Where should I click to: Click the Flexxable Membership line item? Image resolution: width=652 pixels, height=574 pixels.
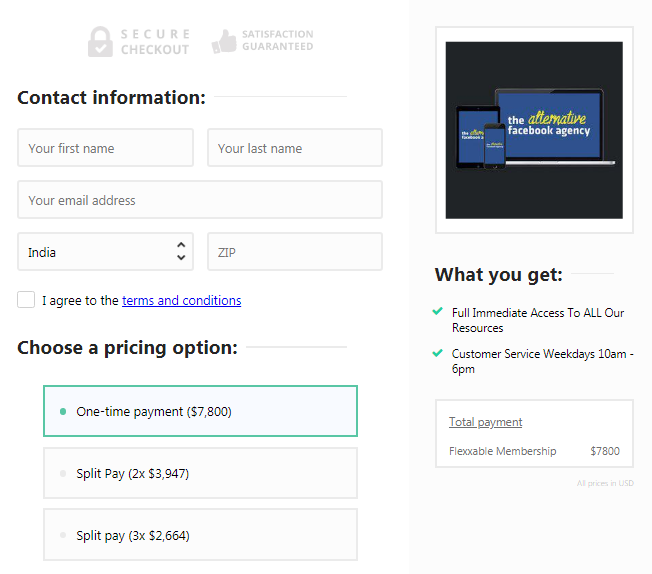(502, 451)
